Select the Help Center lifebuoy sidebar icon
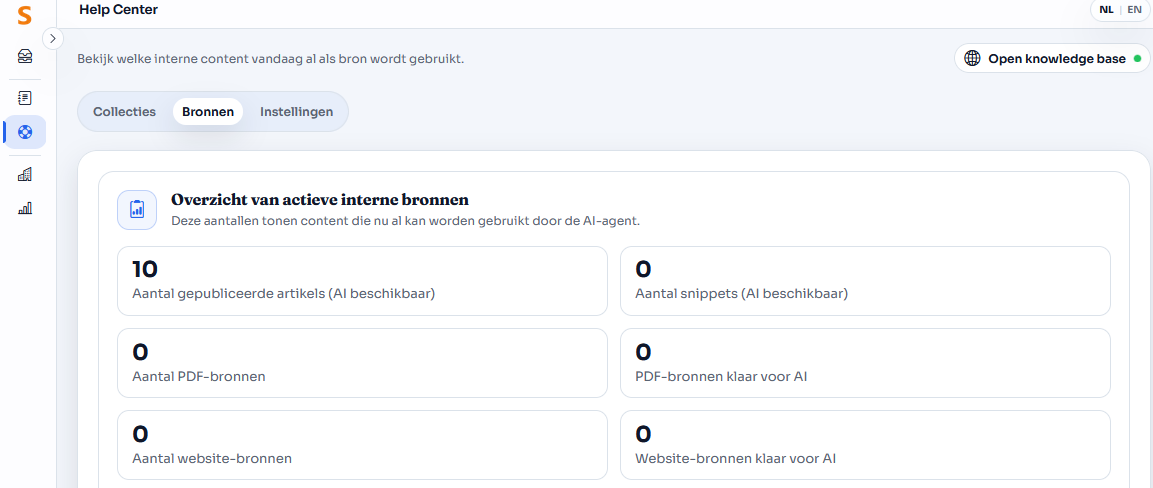 [25, 132]
